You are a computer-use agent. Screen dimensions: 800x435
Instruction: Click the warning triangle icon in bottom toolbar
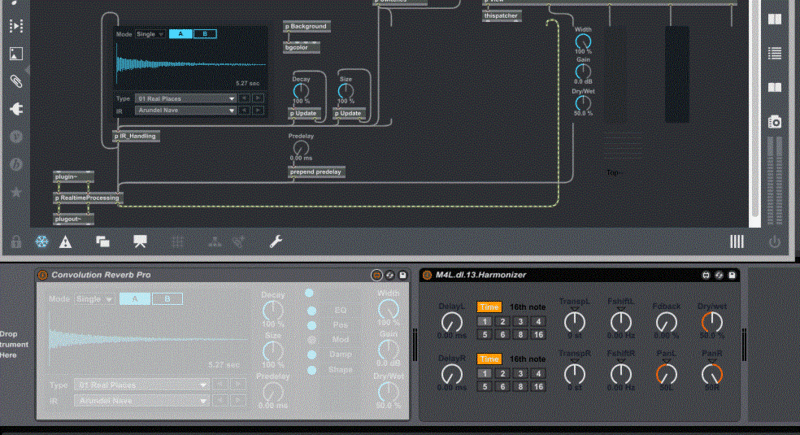[66, 241]
